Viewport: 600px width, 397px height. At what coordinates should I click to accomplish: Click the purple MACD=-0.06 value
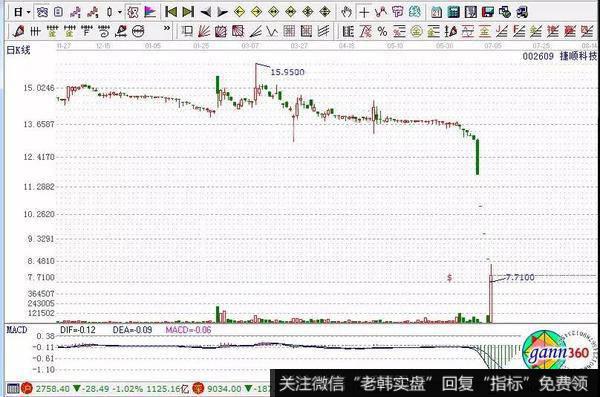pos(188,330)
